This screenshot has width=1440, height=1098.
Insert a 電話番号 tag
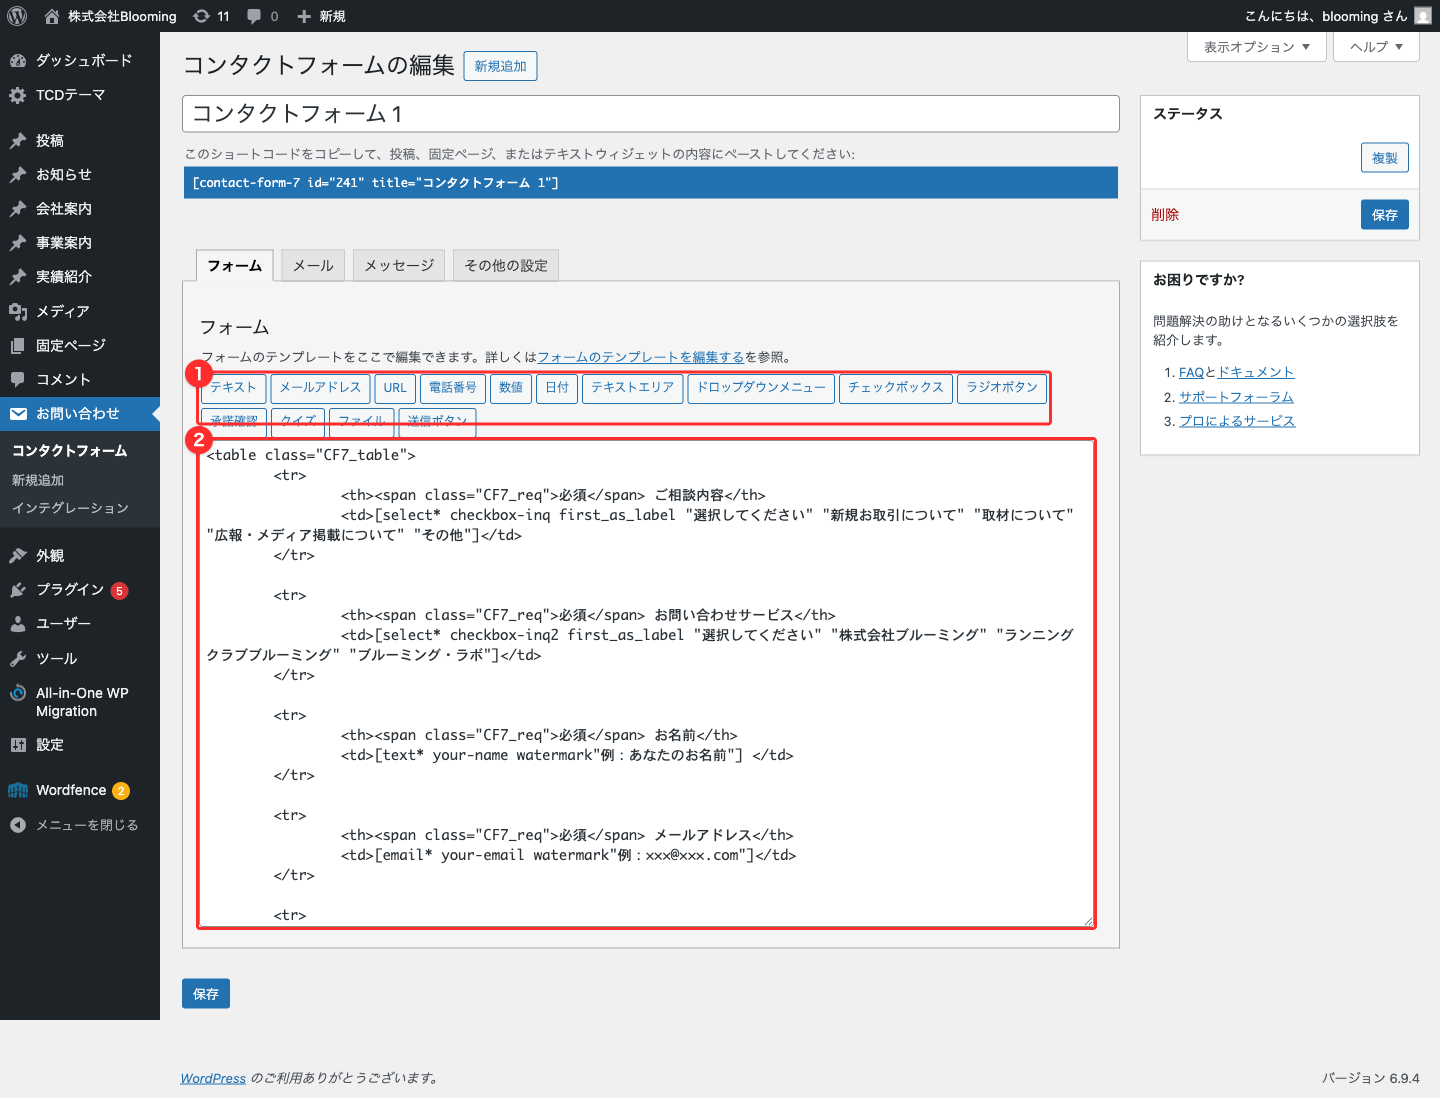pyautogui.click(x=453, y=388)
